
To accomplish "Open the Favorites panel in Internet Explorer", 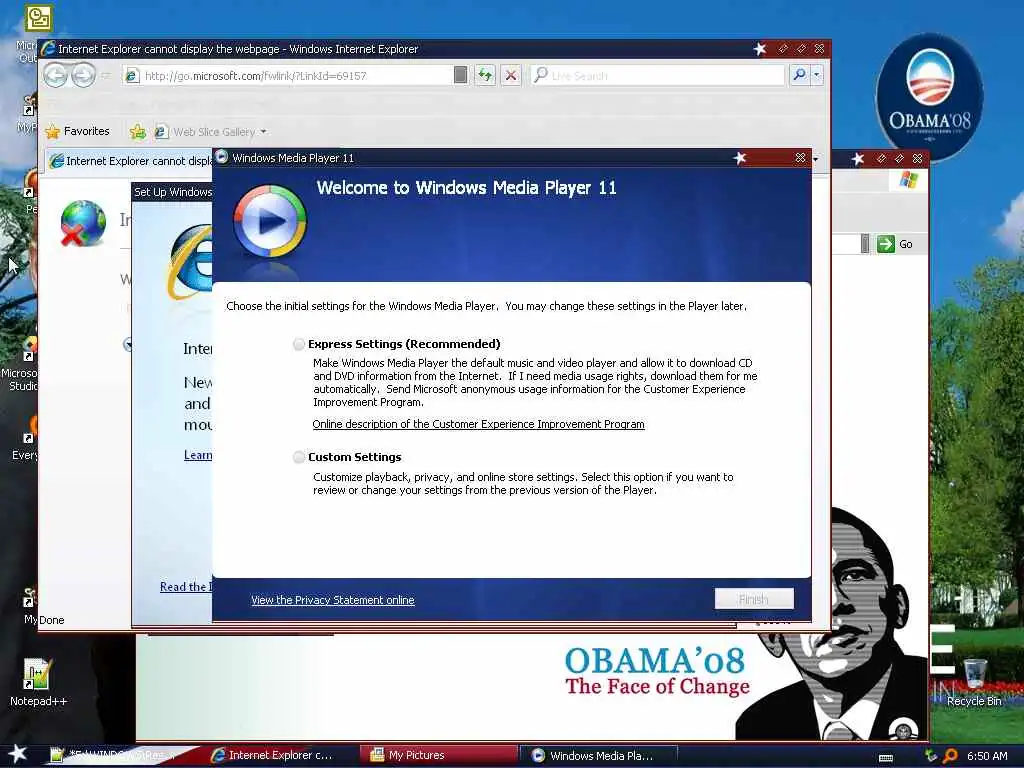I will click(77, 131).
